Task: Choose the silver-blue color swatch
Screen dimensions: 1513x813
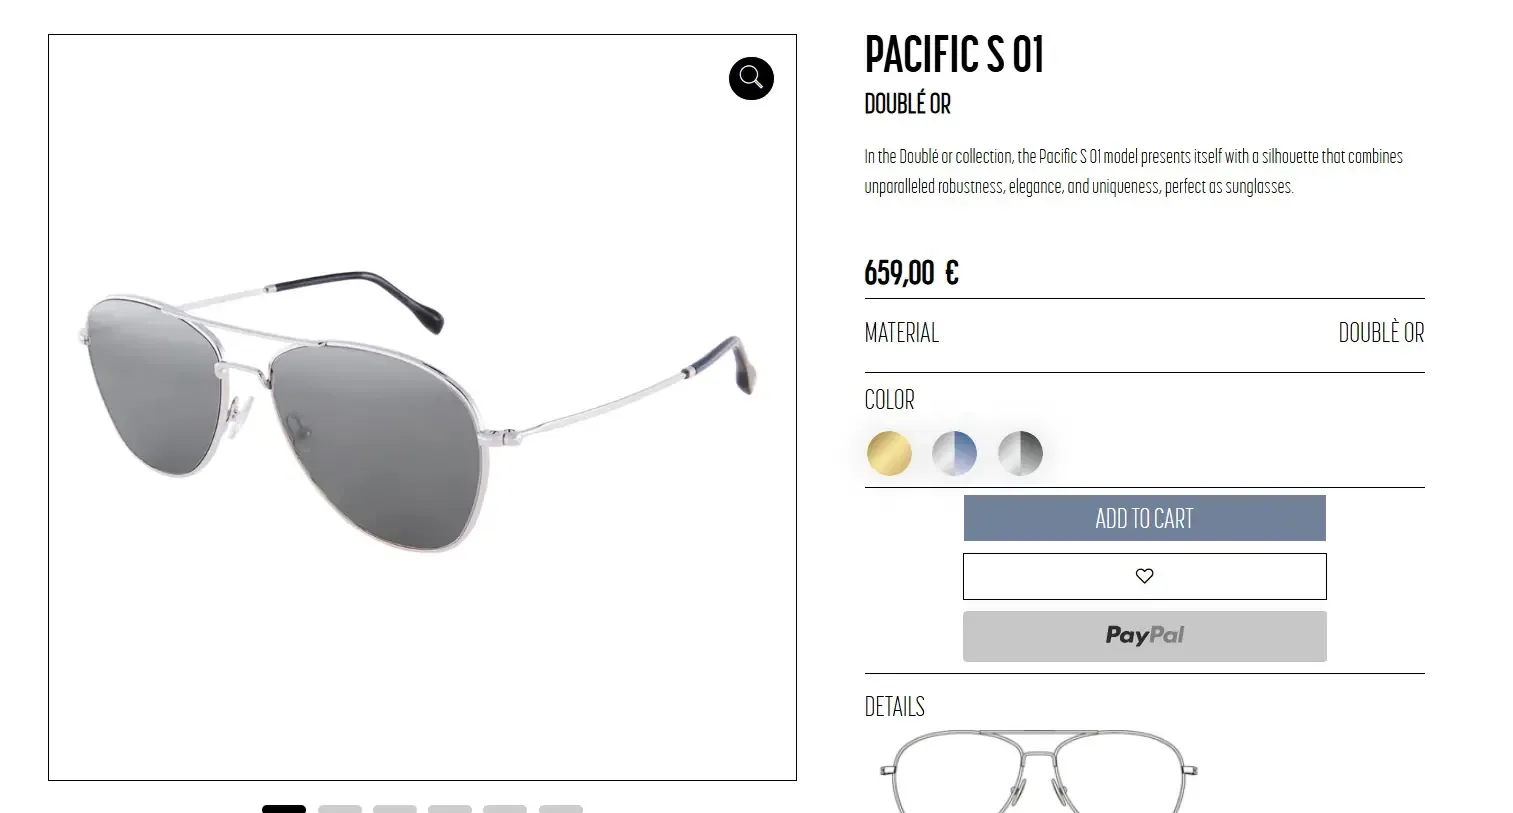Action: [954, 453]
